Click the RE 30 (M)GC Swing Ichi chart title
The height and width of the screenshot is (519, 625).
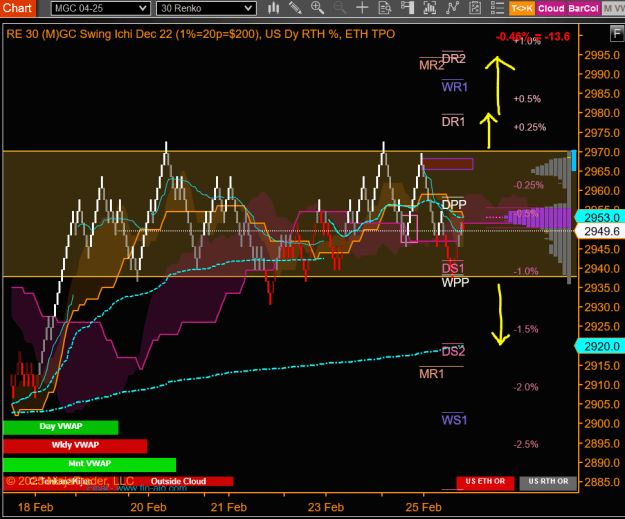(200, 34)
